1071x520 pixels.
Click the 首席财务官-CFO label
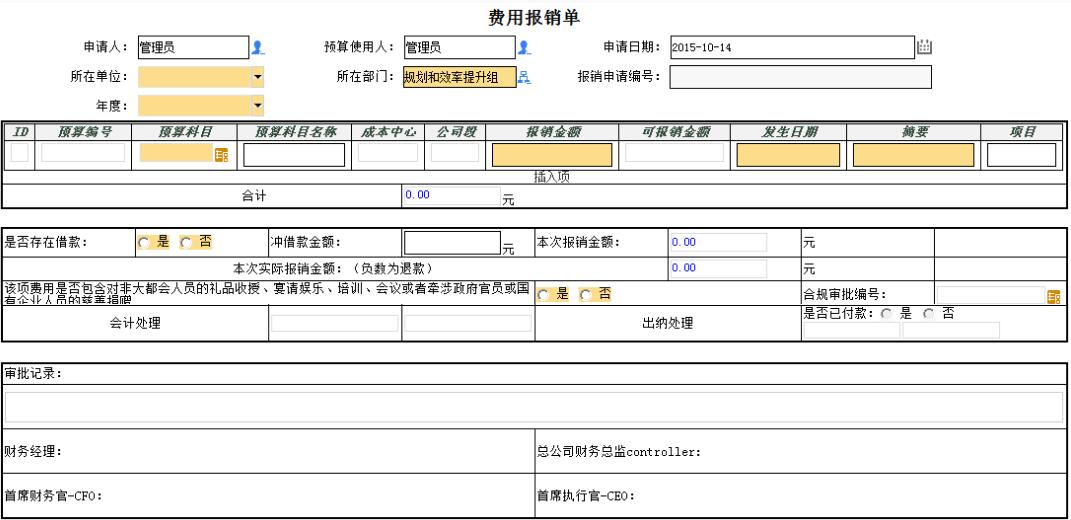53,496
